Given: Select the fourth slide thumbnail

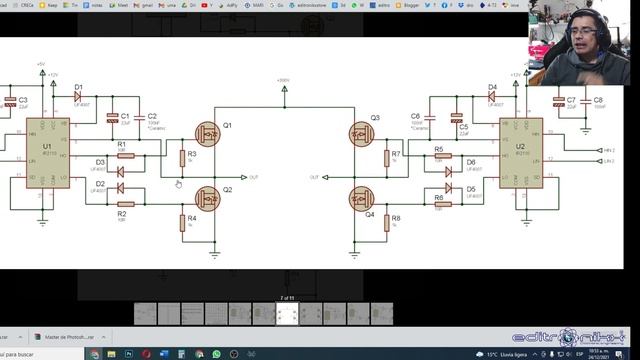Looking at the screenshot, I should point(216,314).
